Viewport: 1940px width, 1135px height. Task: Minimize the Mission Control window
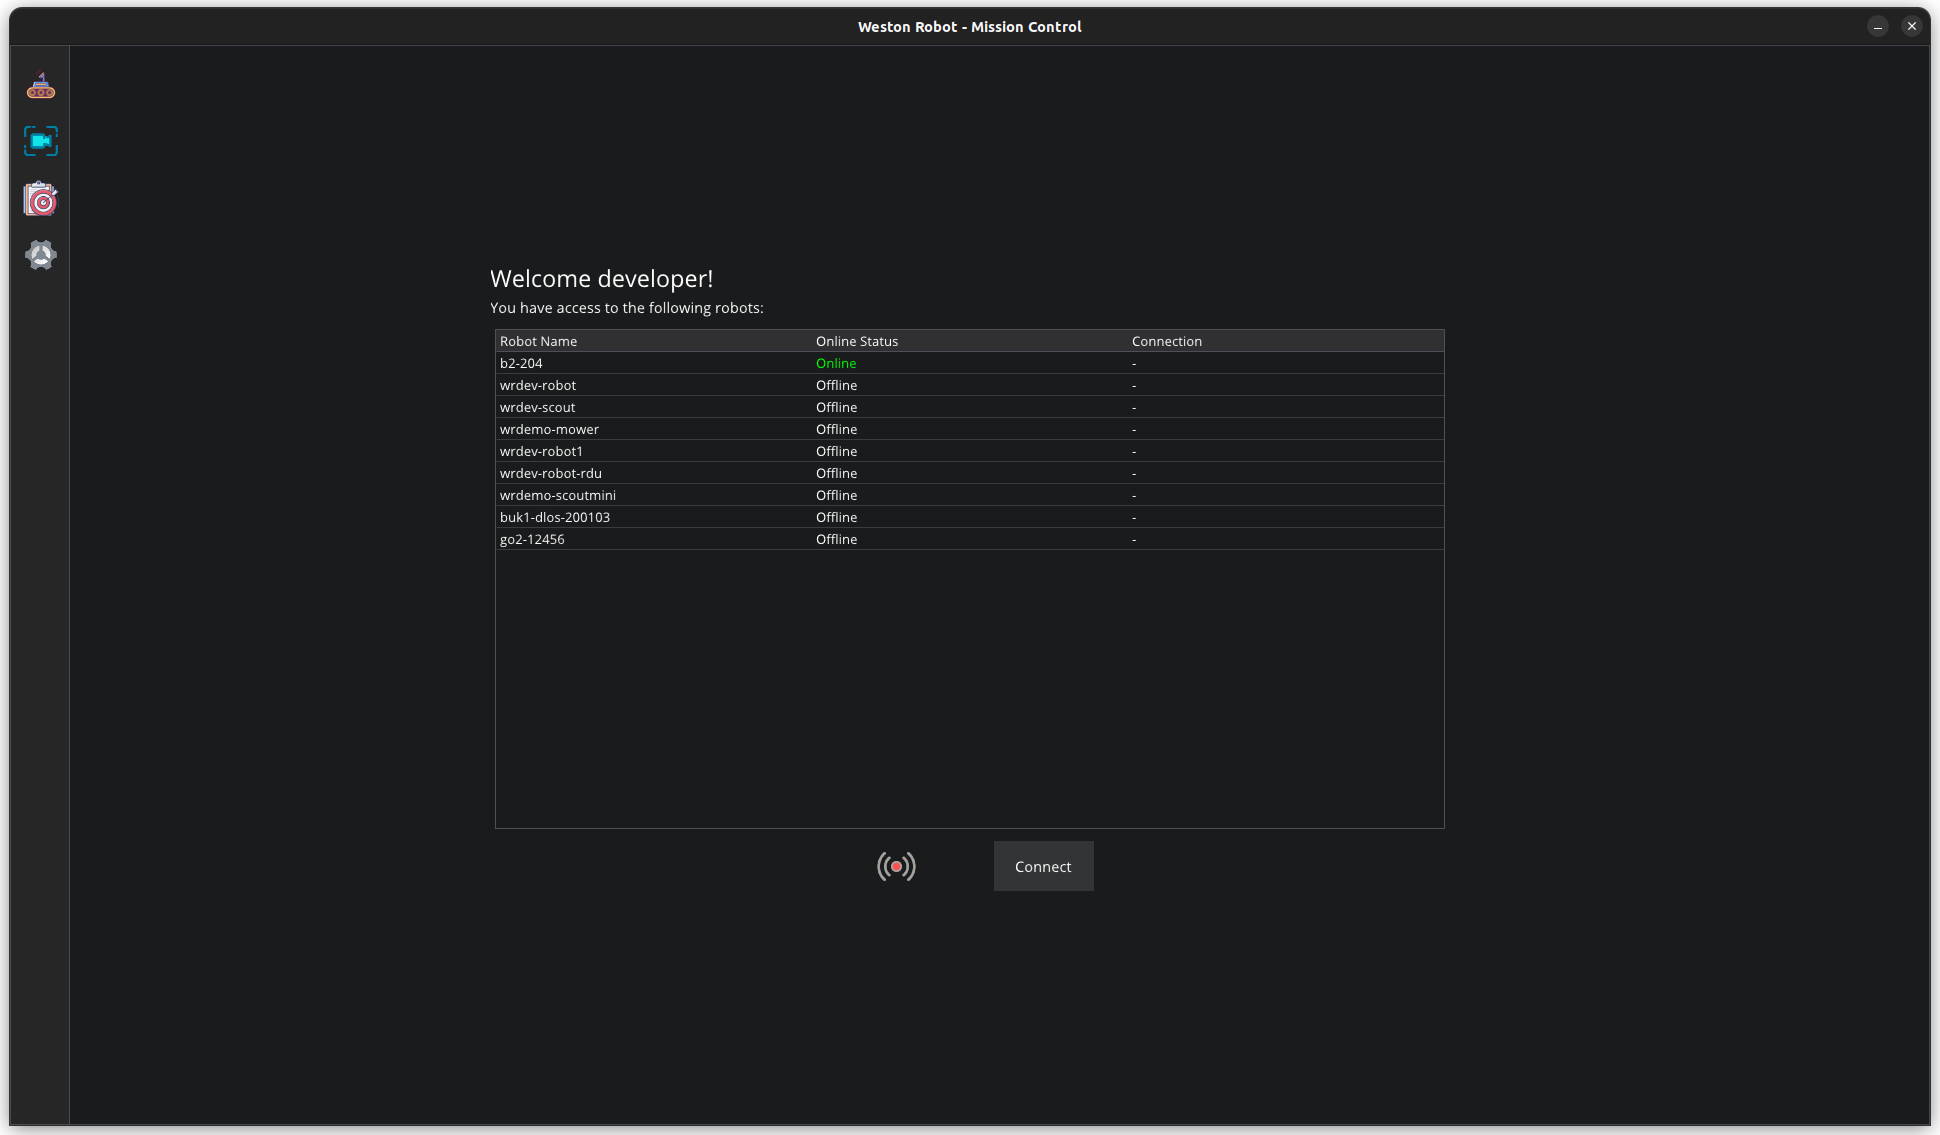[x=1878, y=27]
